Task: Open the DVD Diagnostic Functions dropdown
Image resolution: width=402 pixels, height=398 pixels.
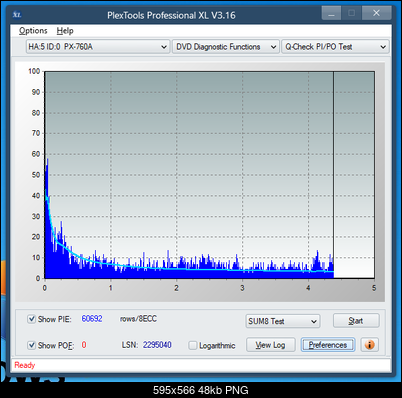Action: [x=225, y=47]
